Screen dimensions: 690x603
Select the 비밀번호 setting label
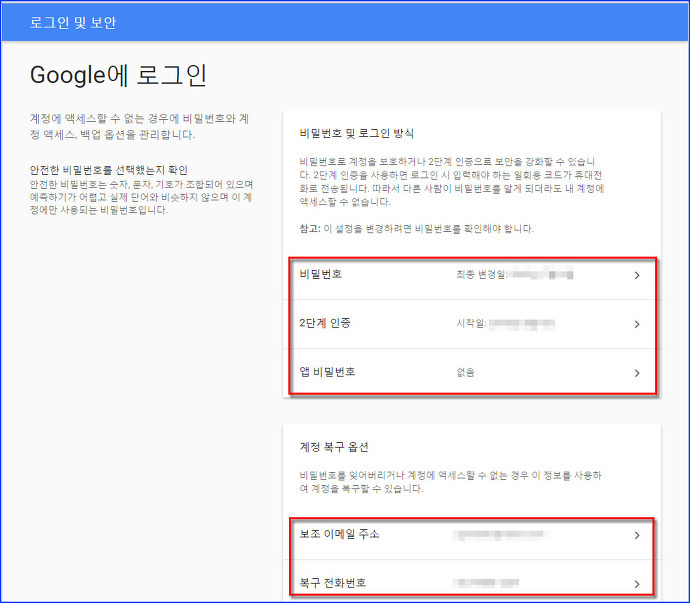[320, 274]
